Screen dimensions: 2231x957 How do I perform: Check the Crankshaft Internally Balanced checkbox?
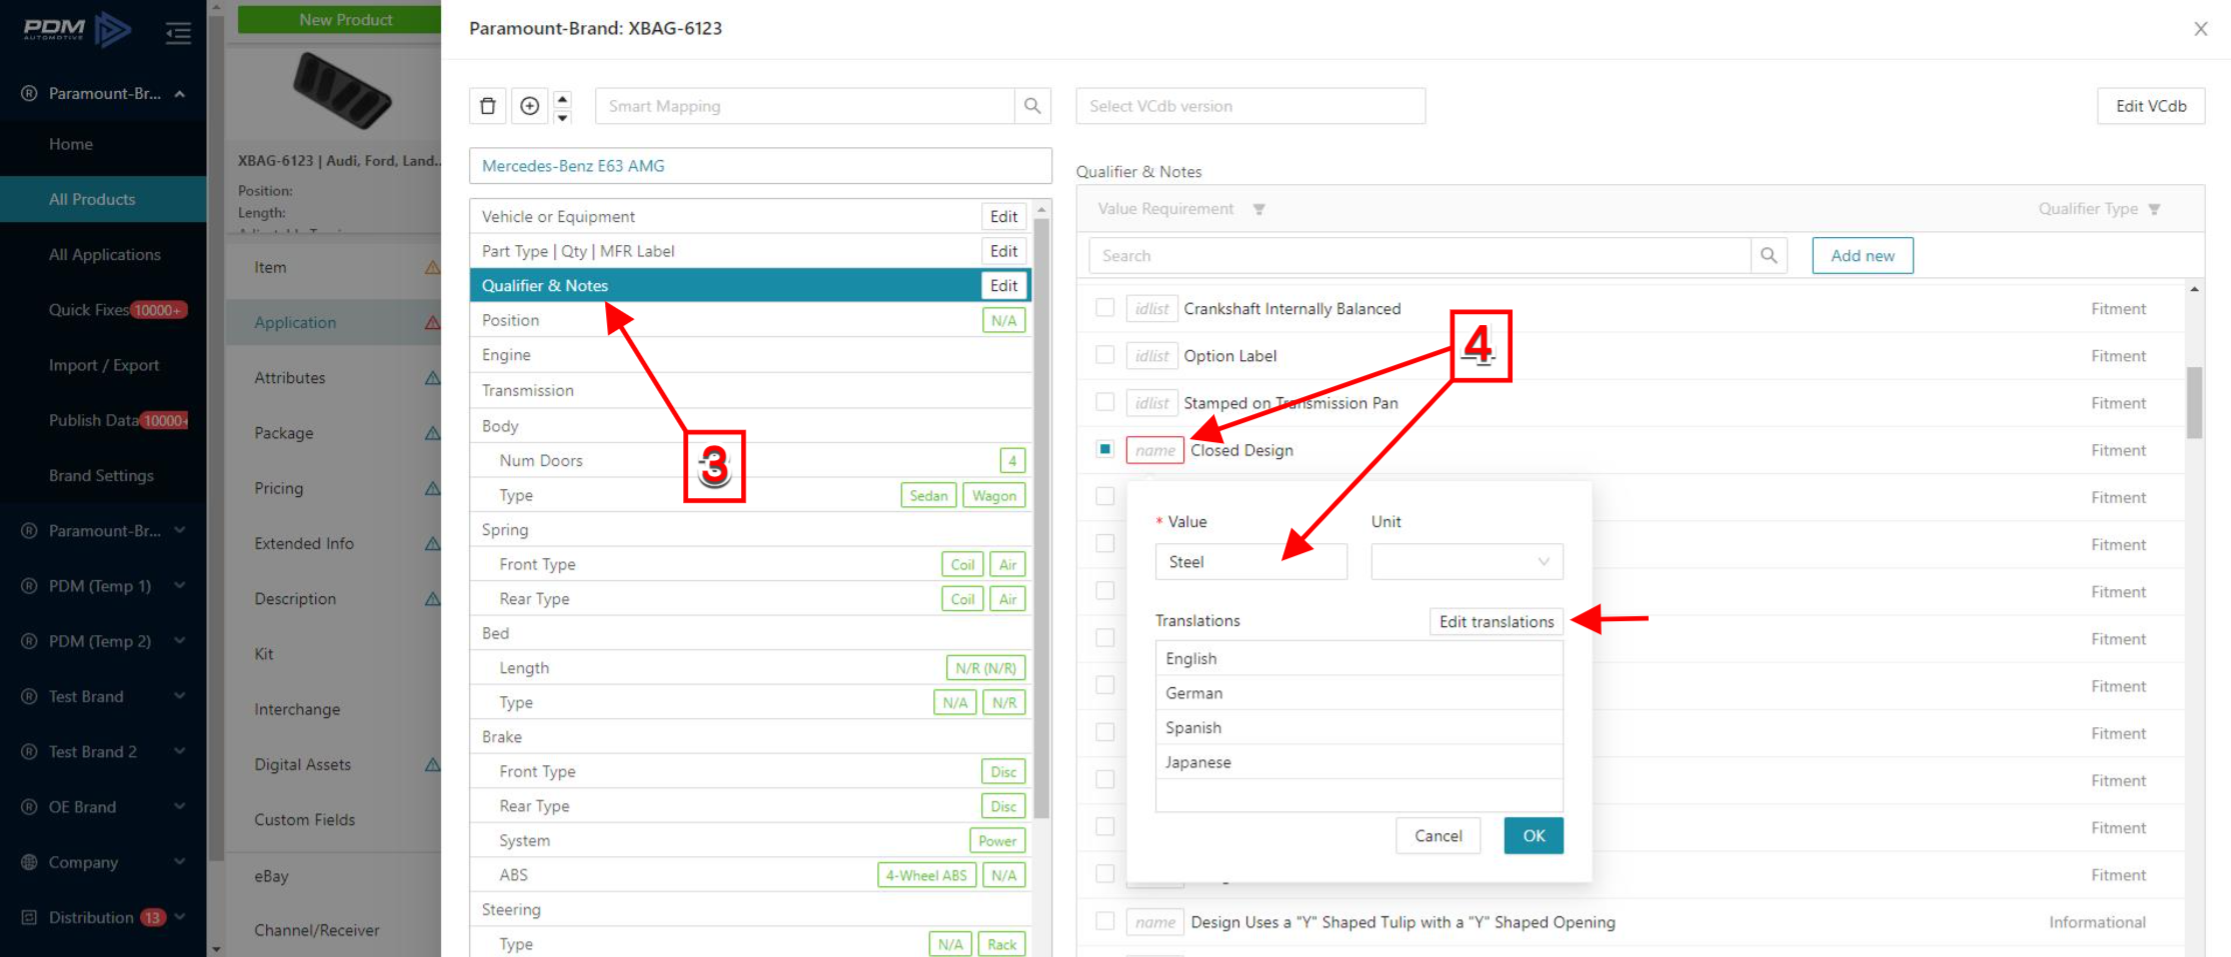pyautogui.click(x=1105, y=308)
